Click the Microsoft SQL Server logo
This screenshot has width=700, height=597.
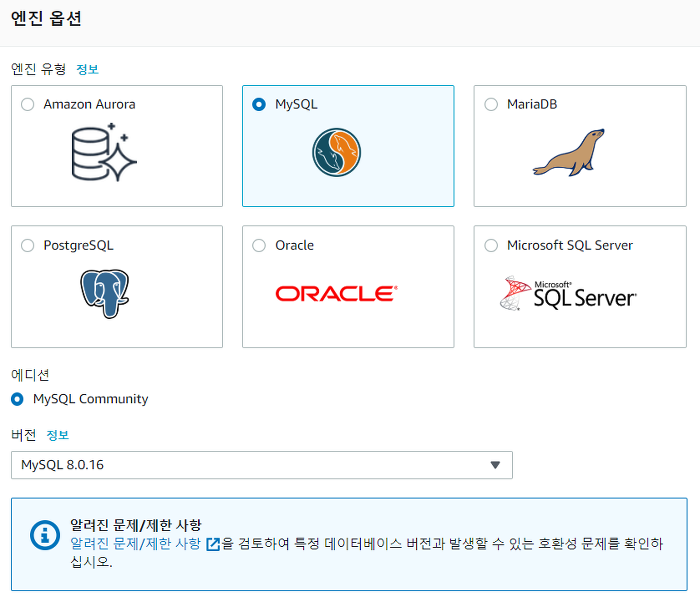568,293
